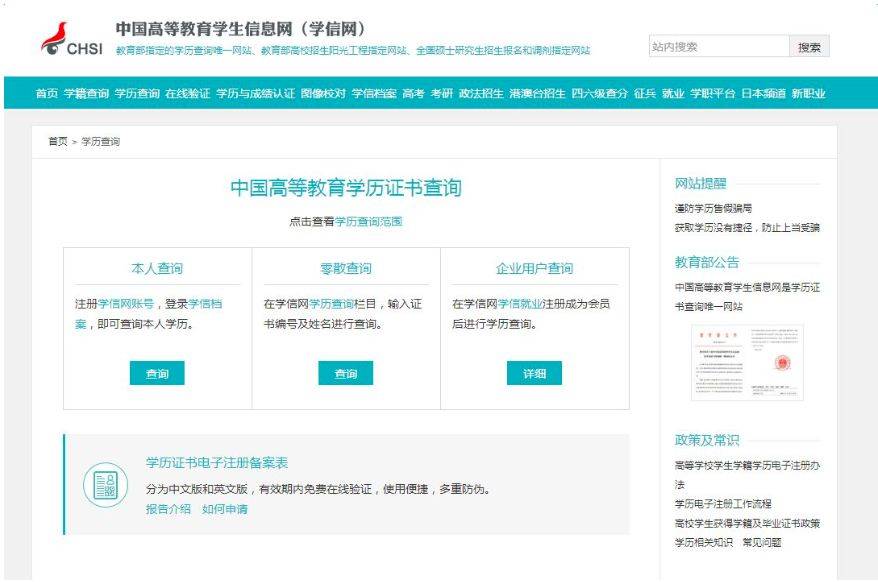Open the 如何申请 link
The image size is (878, 582).
(x=224, y=509)
